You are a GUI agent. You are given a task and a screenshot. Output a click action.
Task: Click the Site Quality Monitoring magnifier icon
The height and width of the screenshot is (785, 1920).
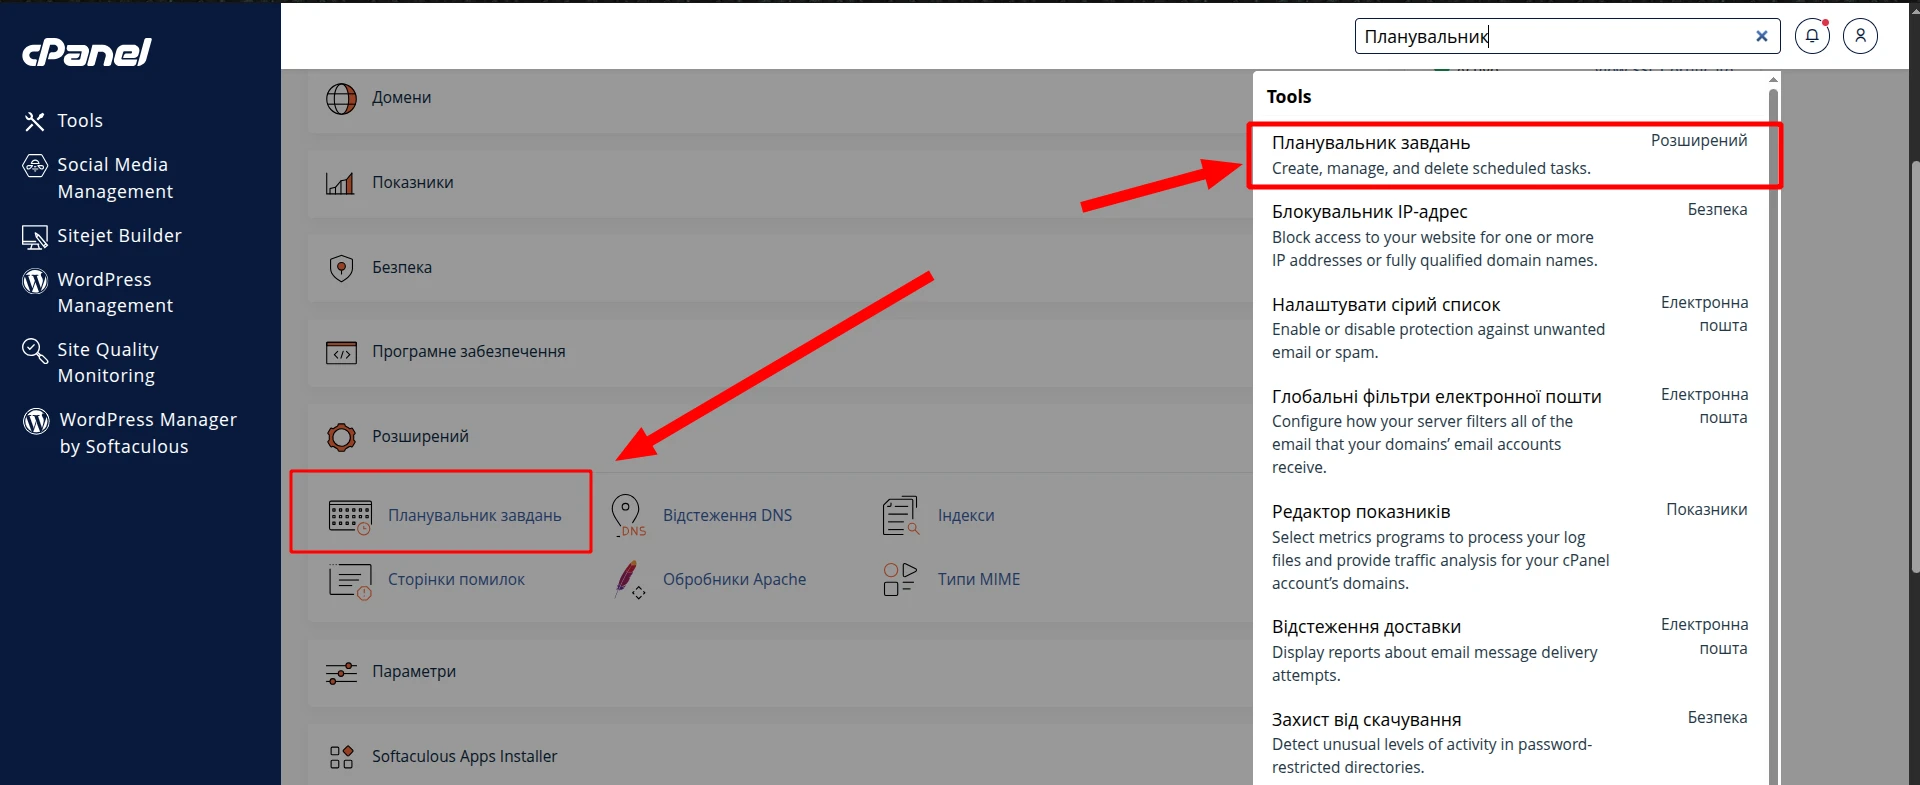coord(35,351)
